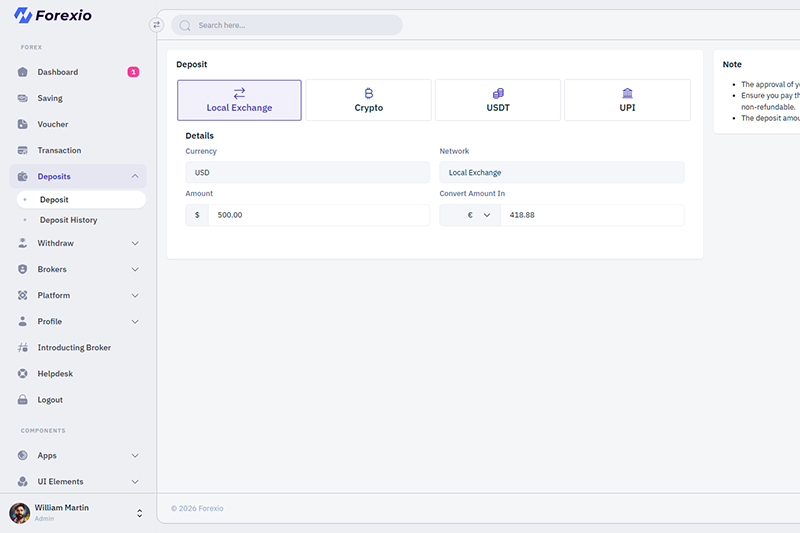Click the Helpdesk lifebuoy icon

(x=23, y=374)
